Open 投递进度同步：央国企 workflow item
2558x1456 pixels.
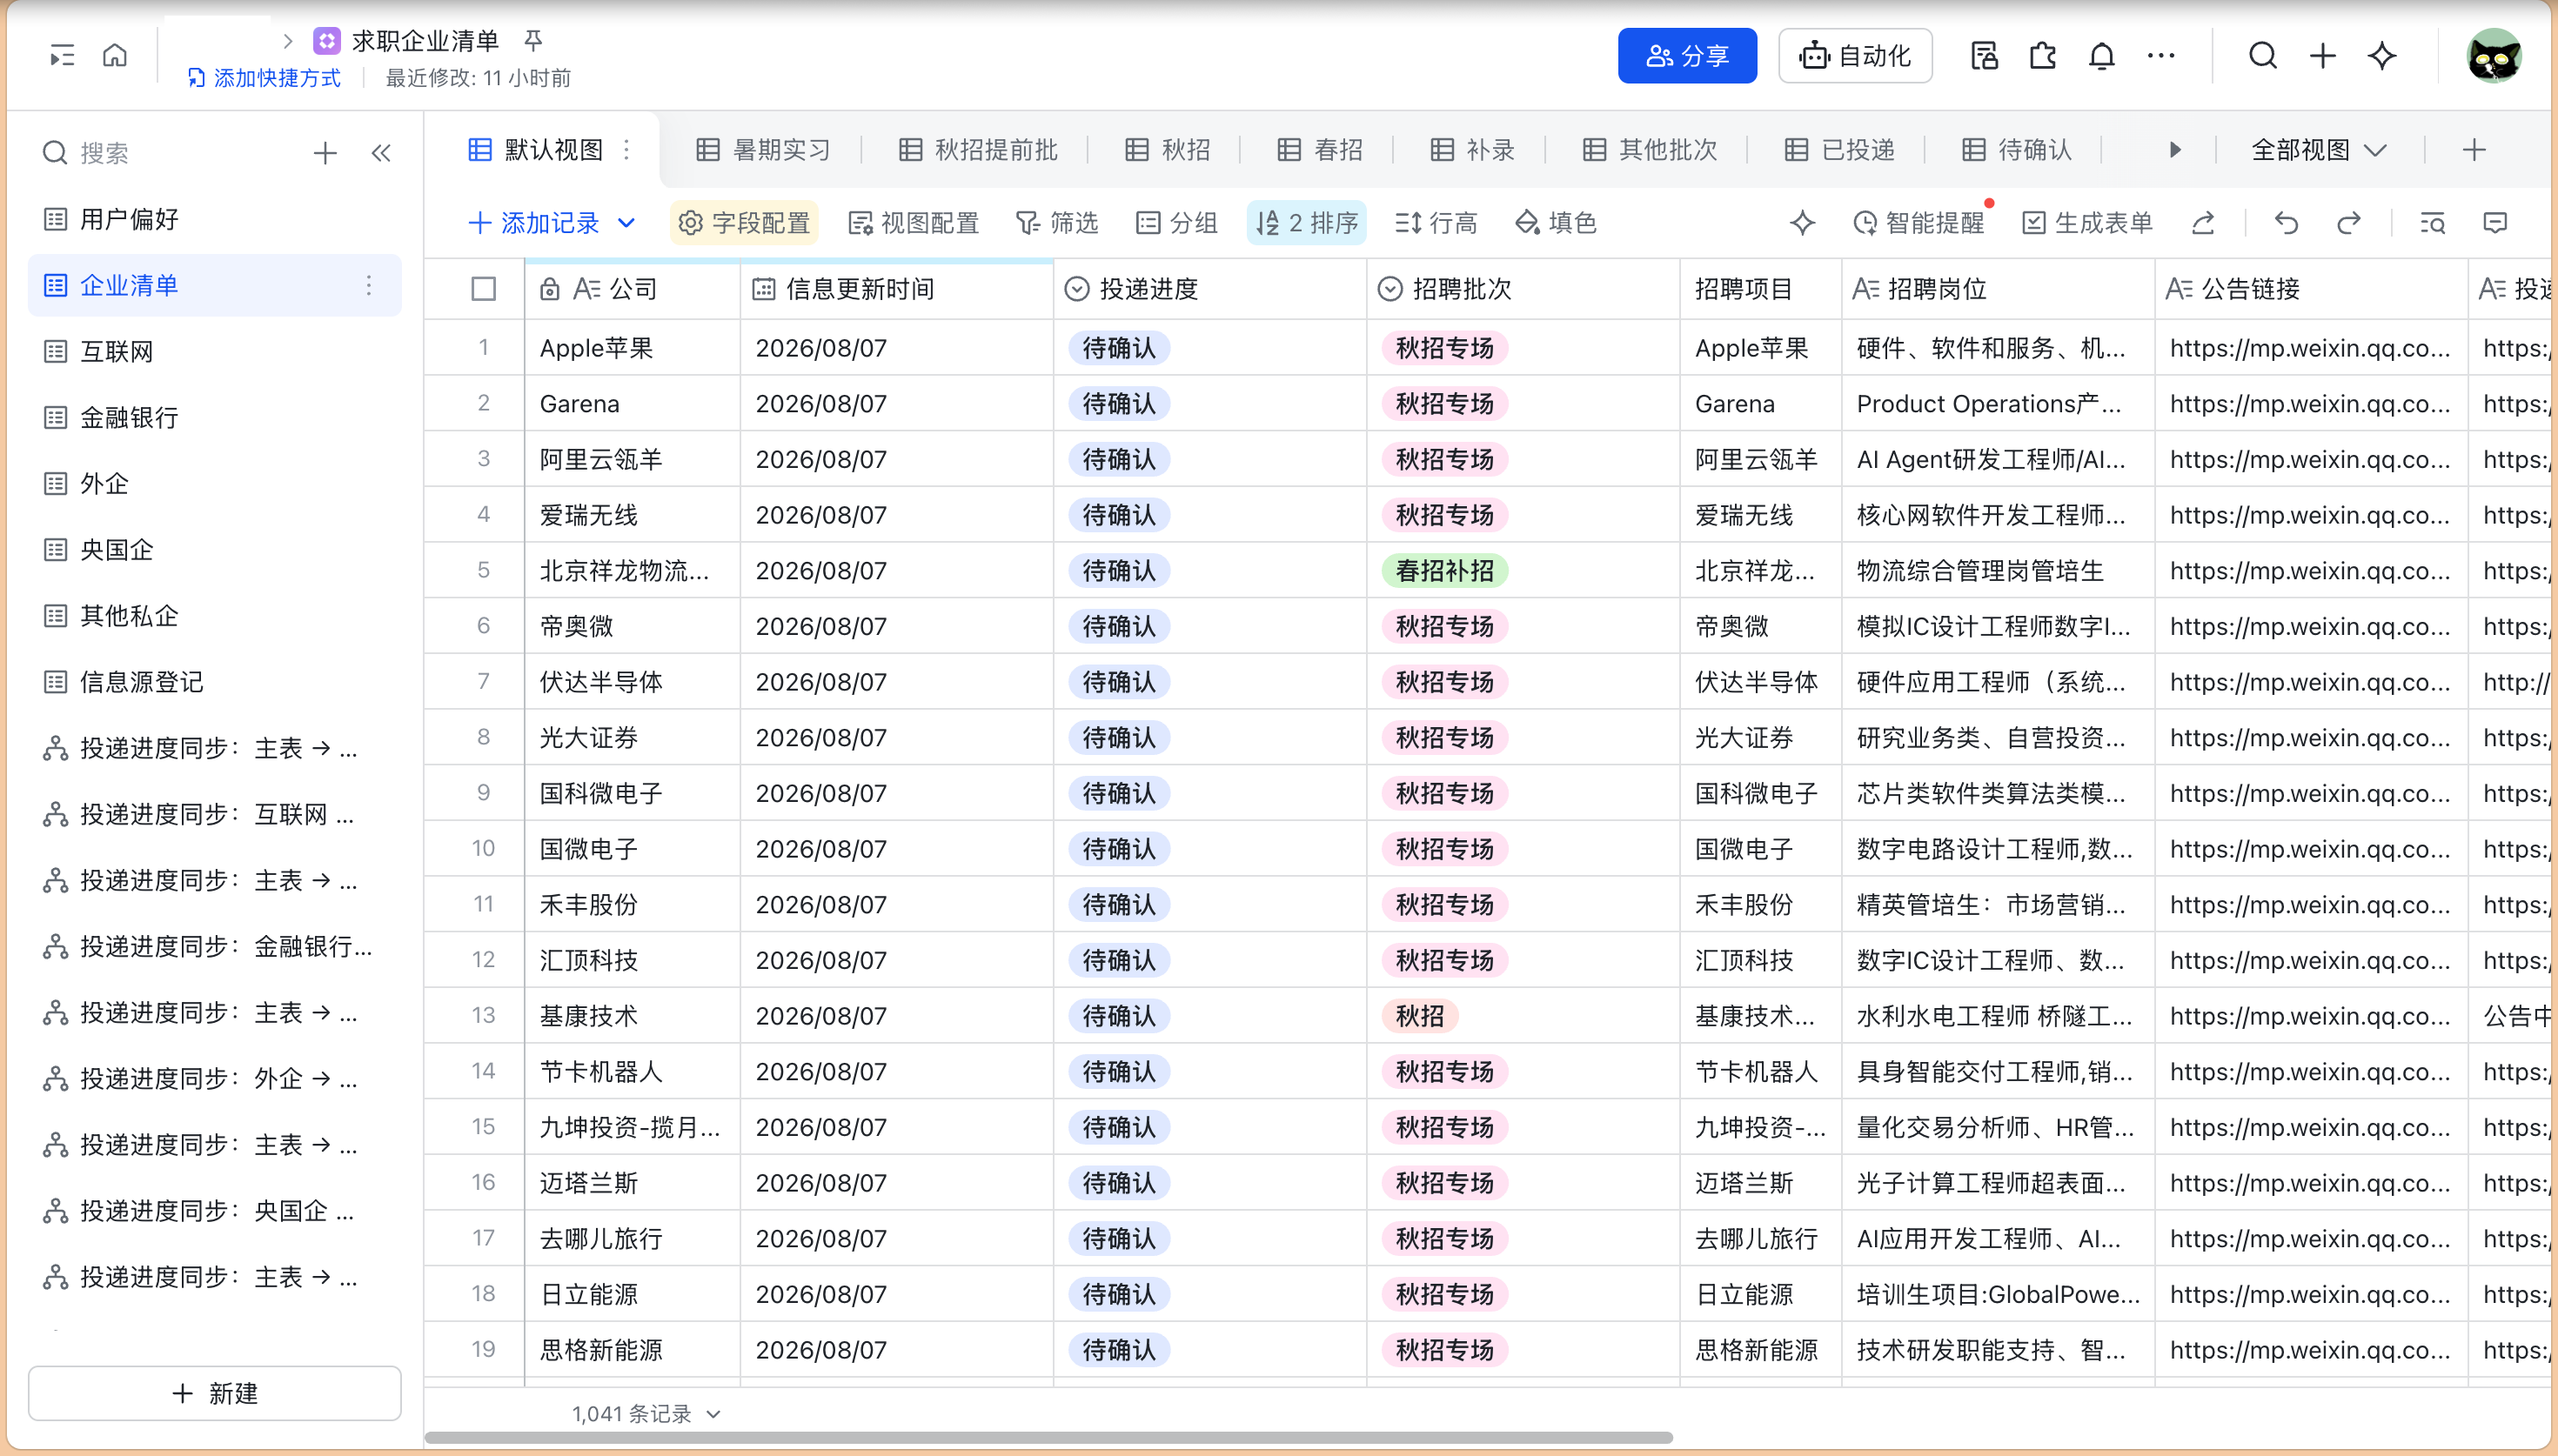point(215,1211)
